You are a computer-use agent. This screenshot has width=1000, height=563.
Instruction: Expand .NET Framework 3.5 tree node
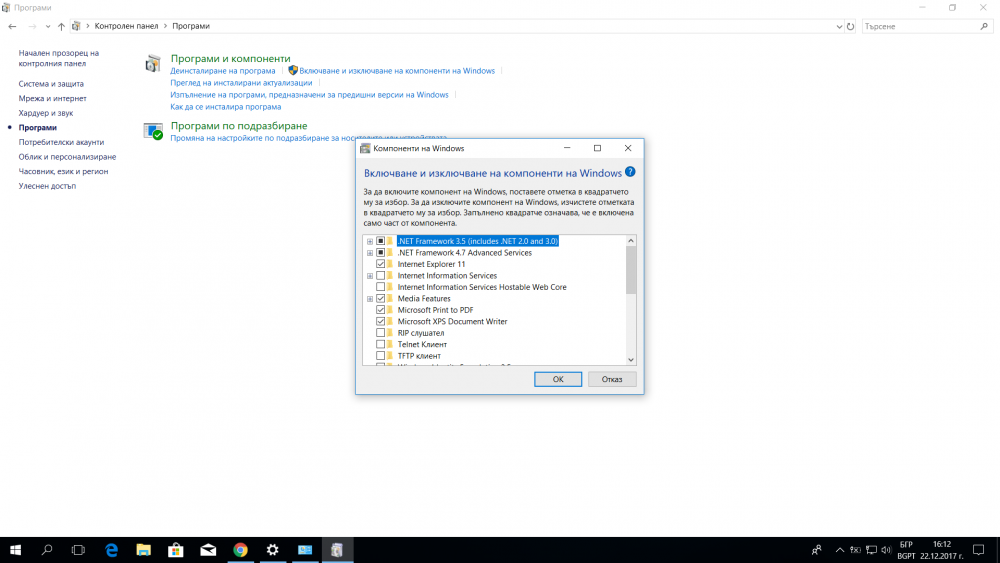pyautogui.click(x=370, y=241)
